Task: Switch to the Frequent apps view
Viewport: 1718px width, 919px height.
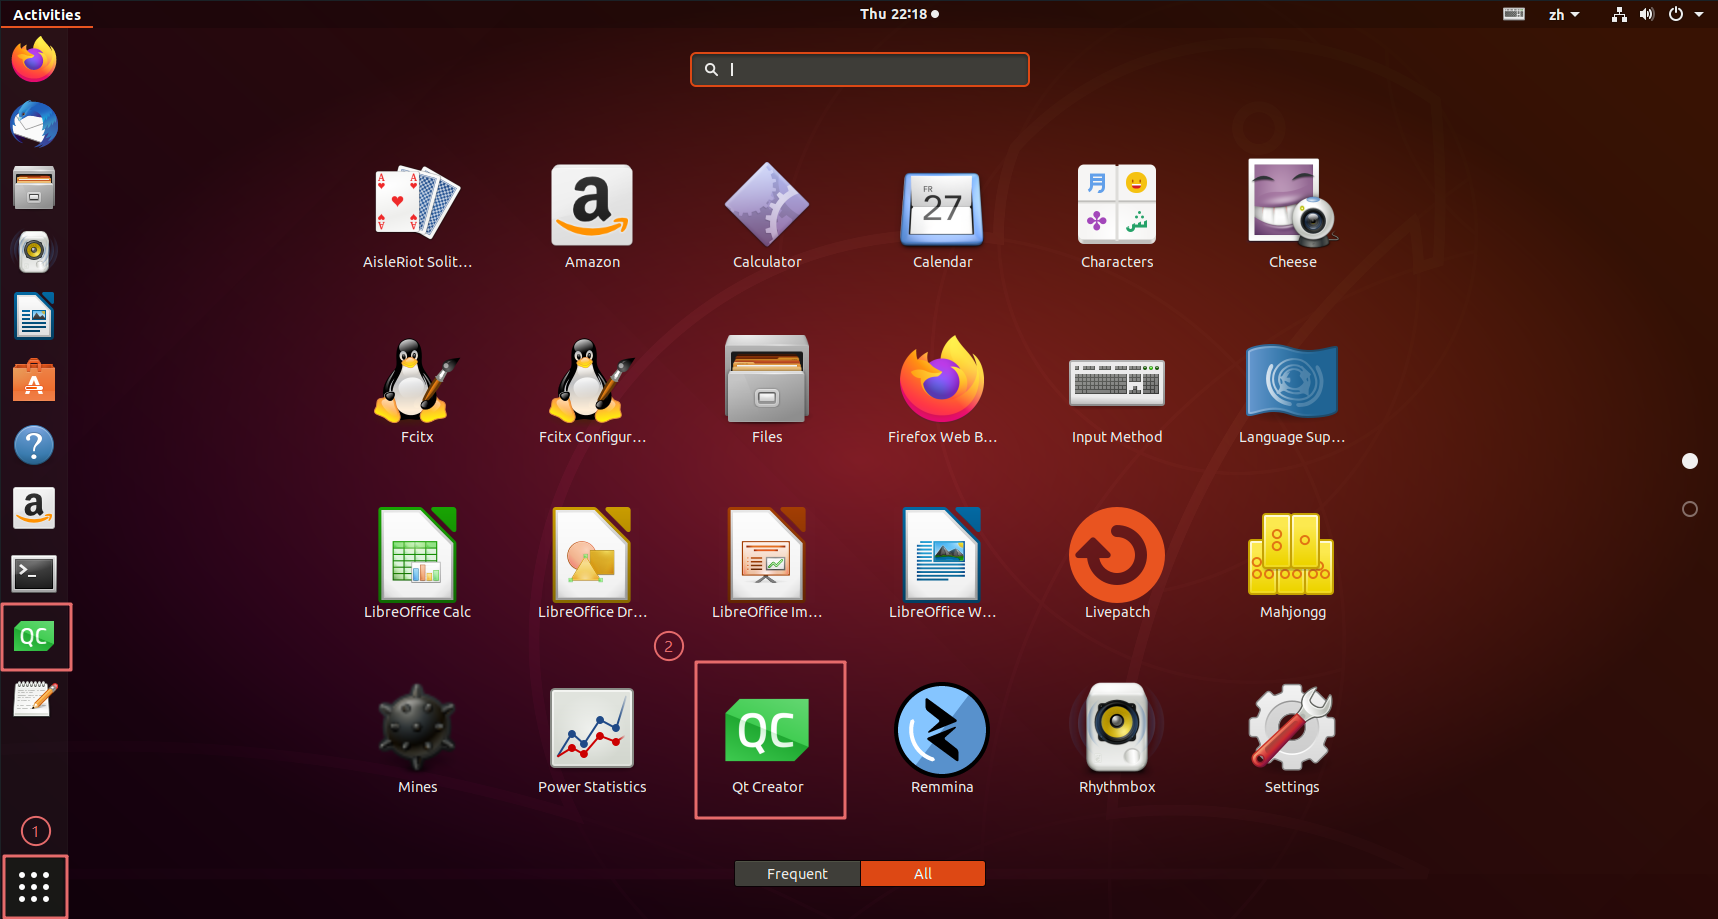Action: tap(797, 874)
